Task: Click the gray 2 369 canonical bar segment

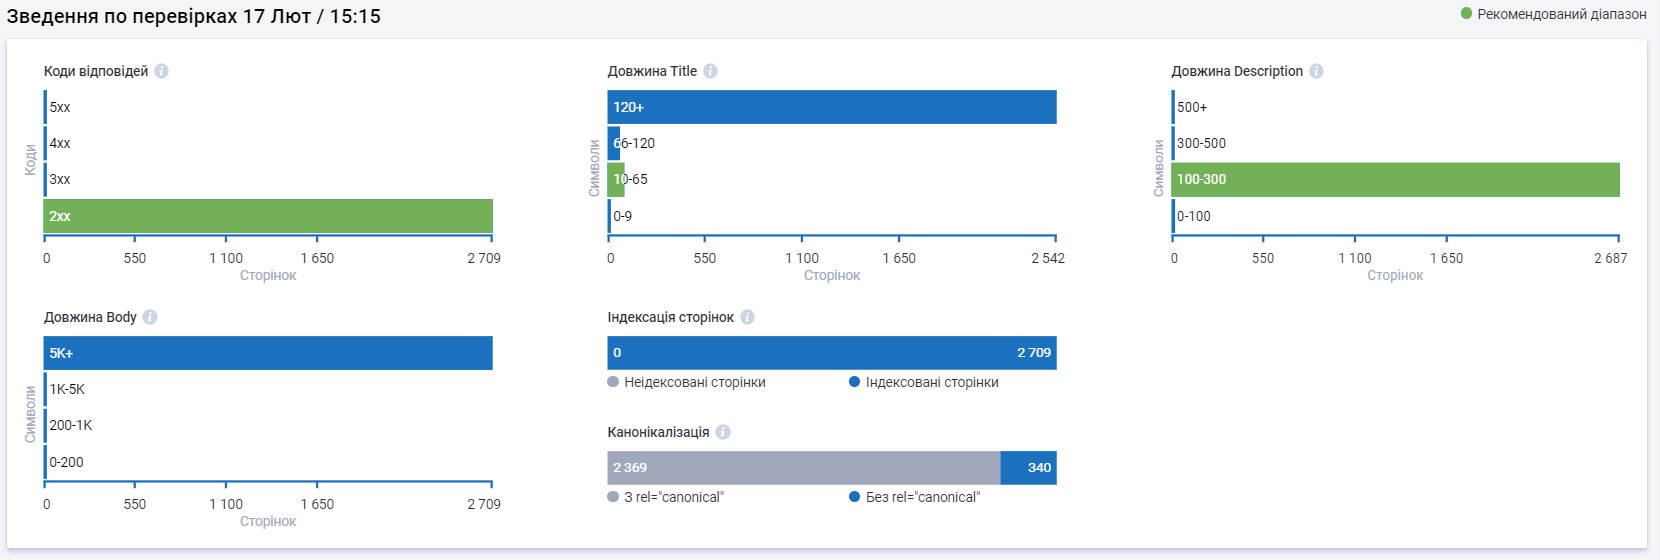Action: coord(804,468)
